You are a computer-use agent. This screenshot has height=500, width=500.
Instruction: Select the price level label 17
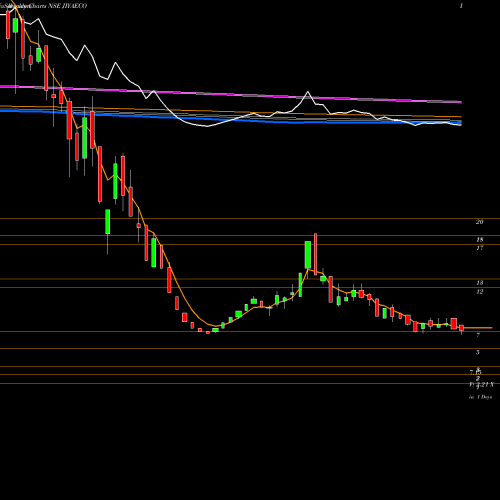coord(480,248)
